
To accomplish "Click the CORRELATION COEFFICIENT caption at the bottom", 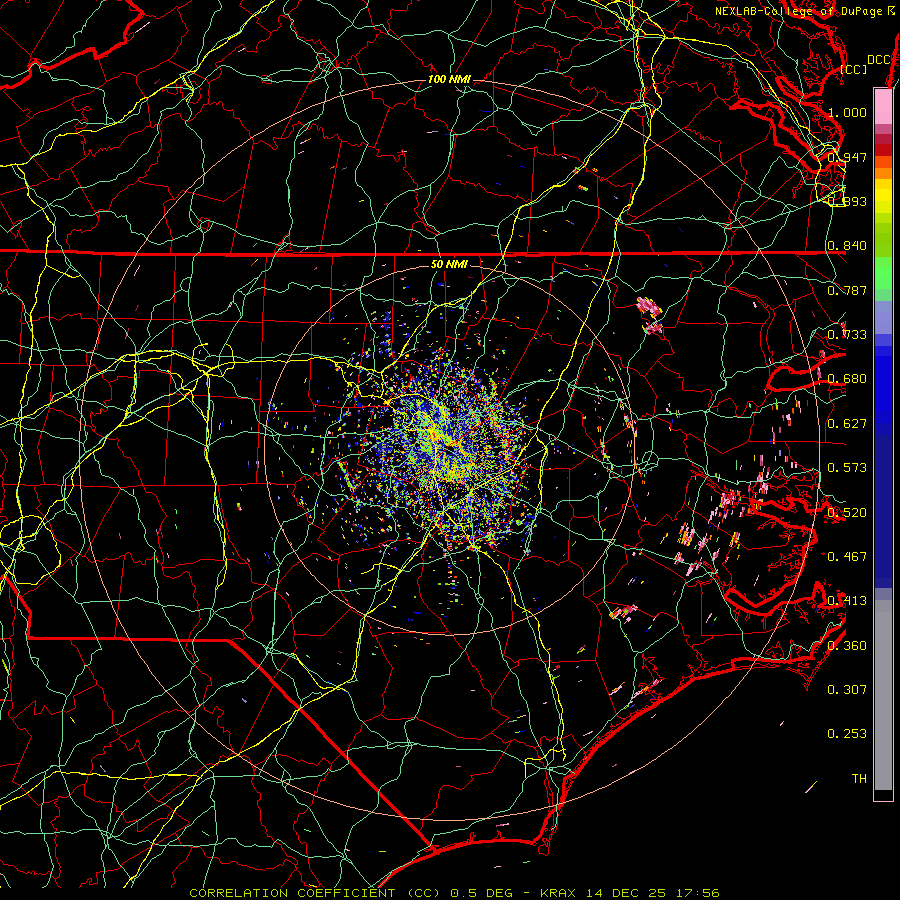I will click(454, 893).
